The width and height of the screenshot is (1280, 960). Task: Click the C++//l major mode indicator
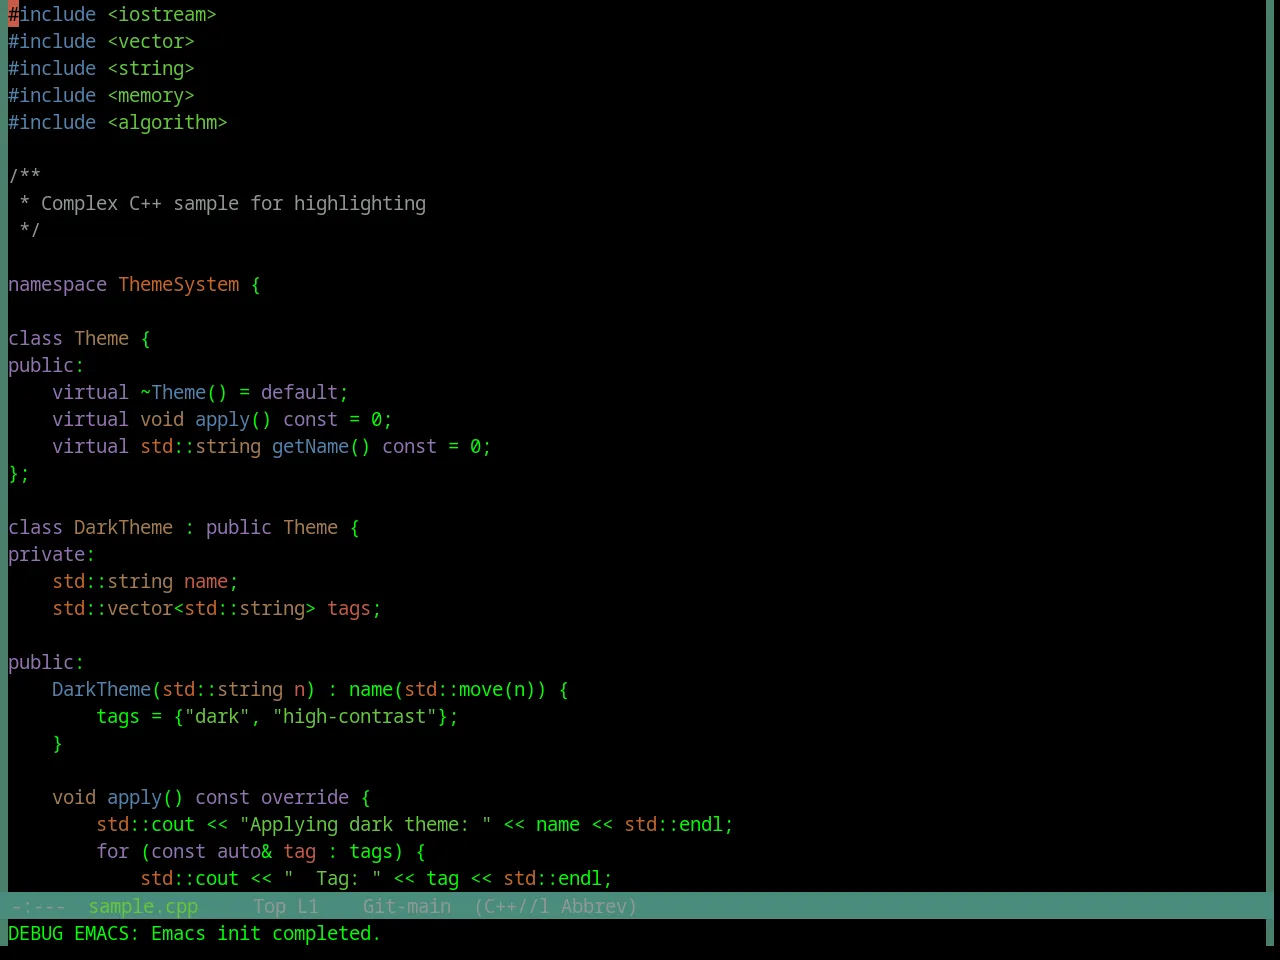point(512,906)
